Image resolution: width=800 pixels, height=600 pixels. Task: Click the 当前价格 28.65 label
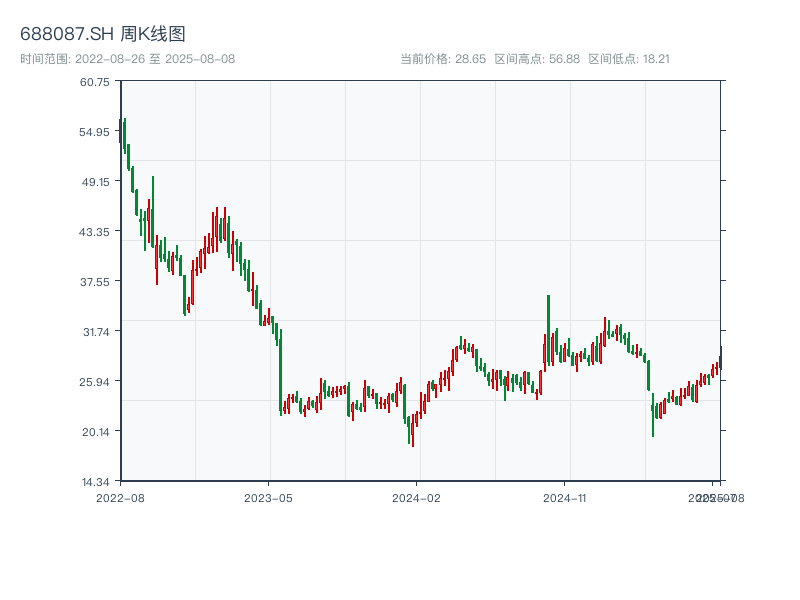coord(442,59)
